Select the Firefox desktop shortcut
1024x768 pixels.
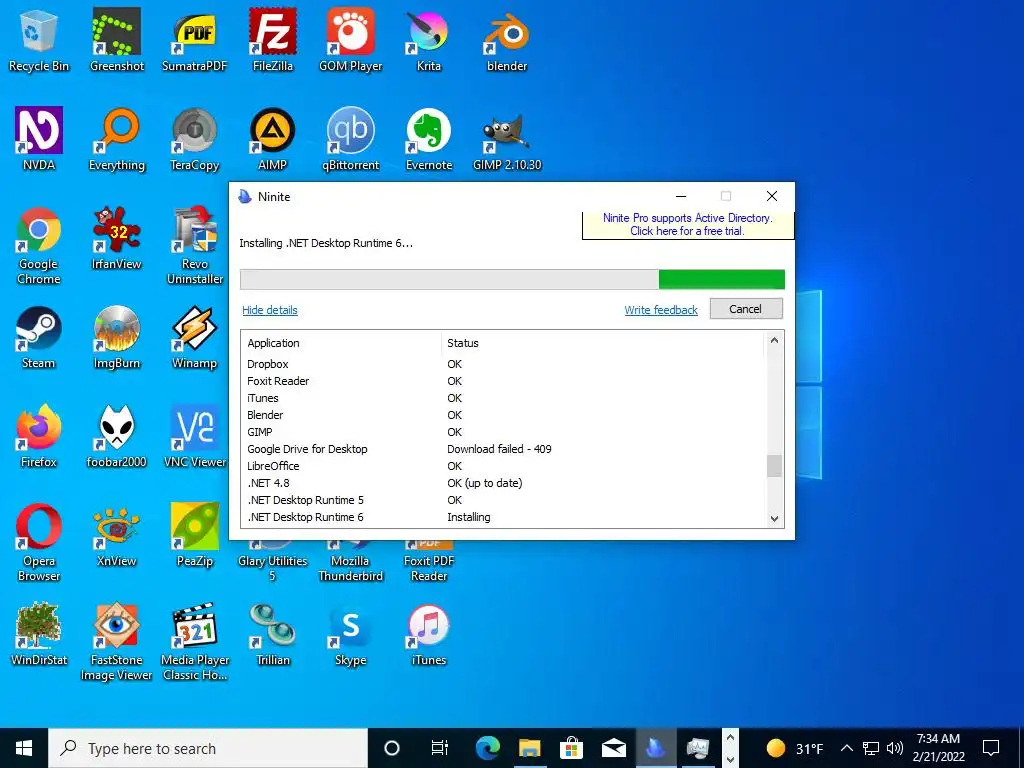coord(39,436)
